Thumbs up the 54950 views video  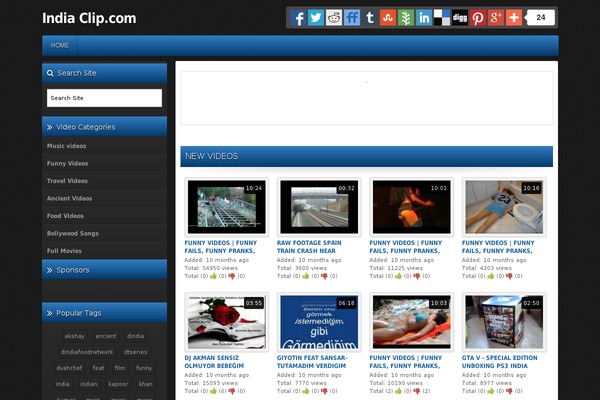click(213, 276)
